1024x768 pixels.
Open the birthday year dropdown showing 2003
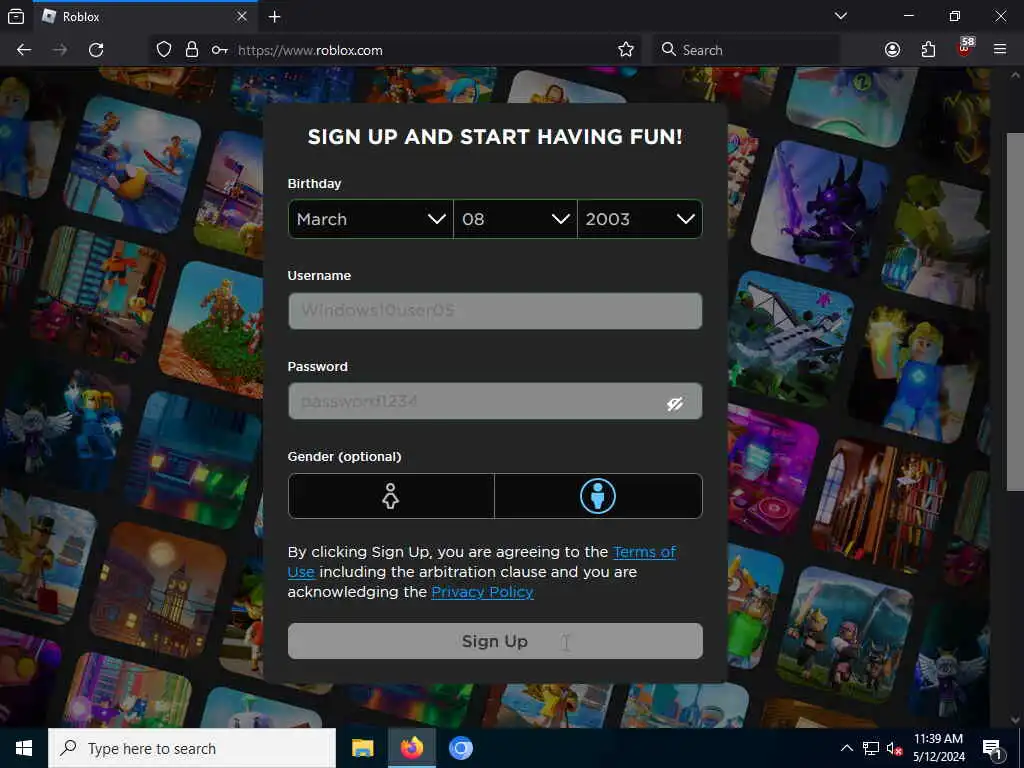point(639,219)
